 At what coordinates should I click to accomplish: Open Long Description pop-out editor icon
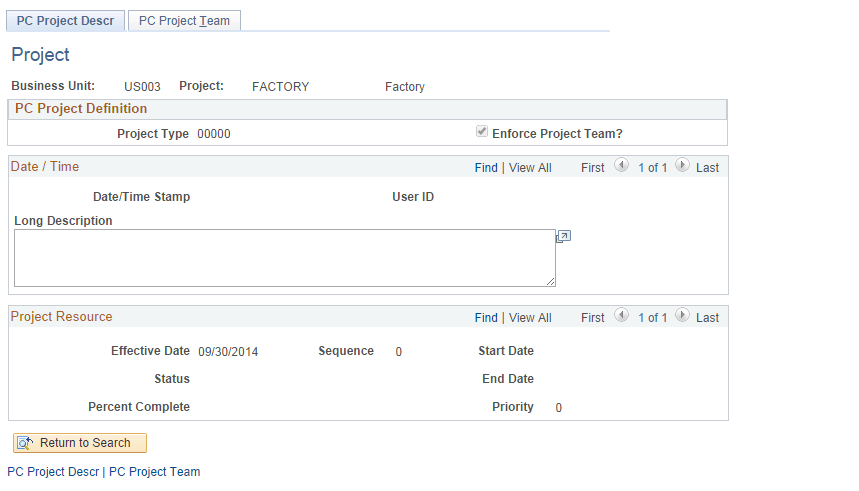pyautogui.click(x=564, y=237)
